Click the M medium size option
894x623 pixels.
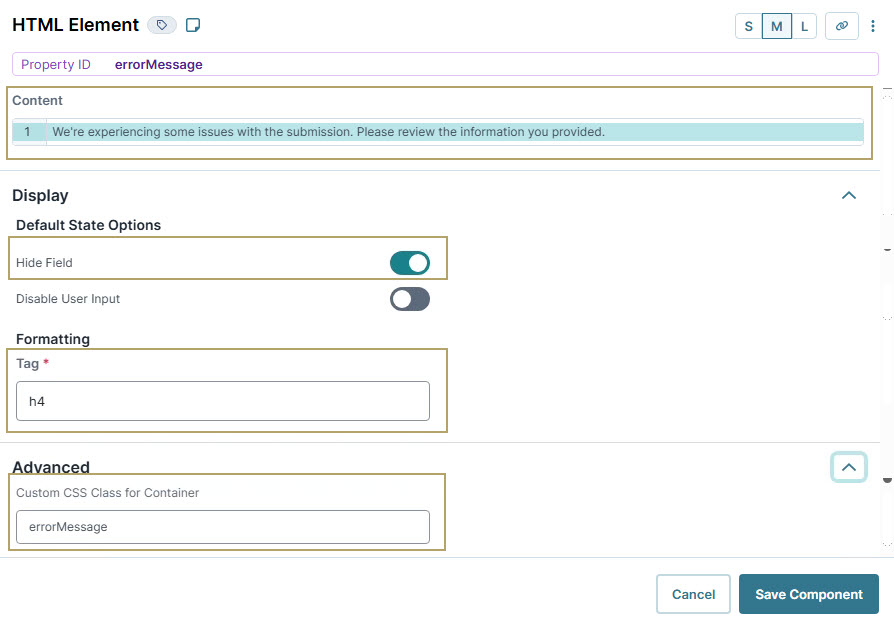[776, 26]
